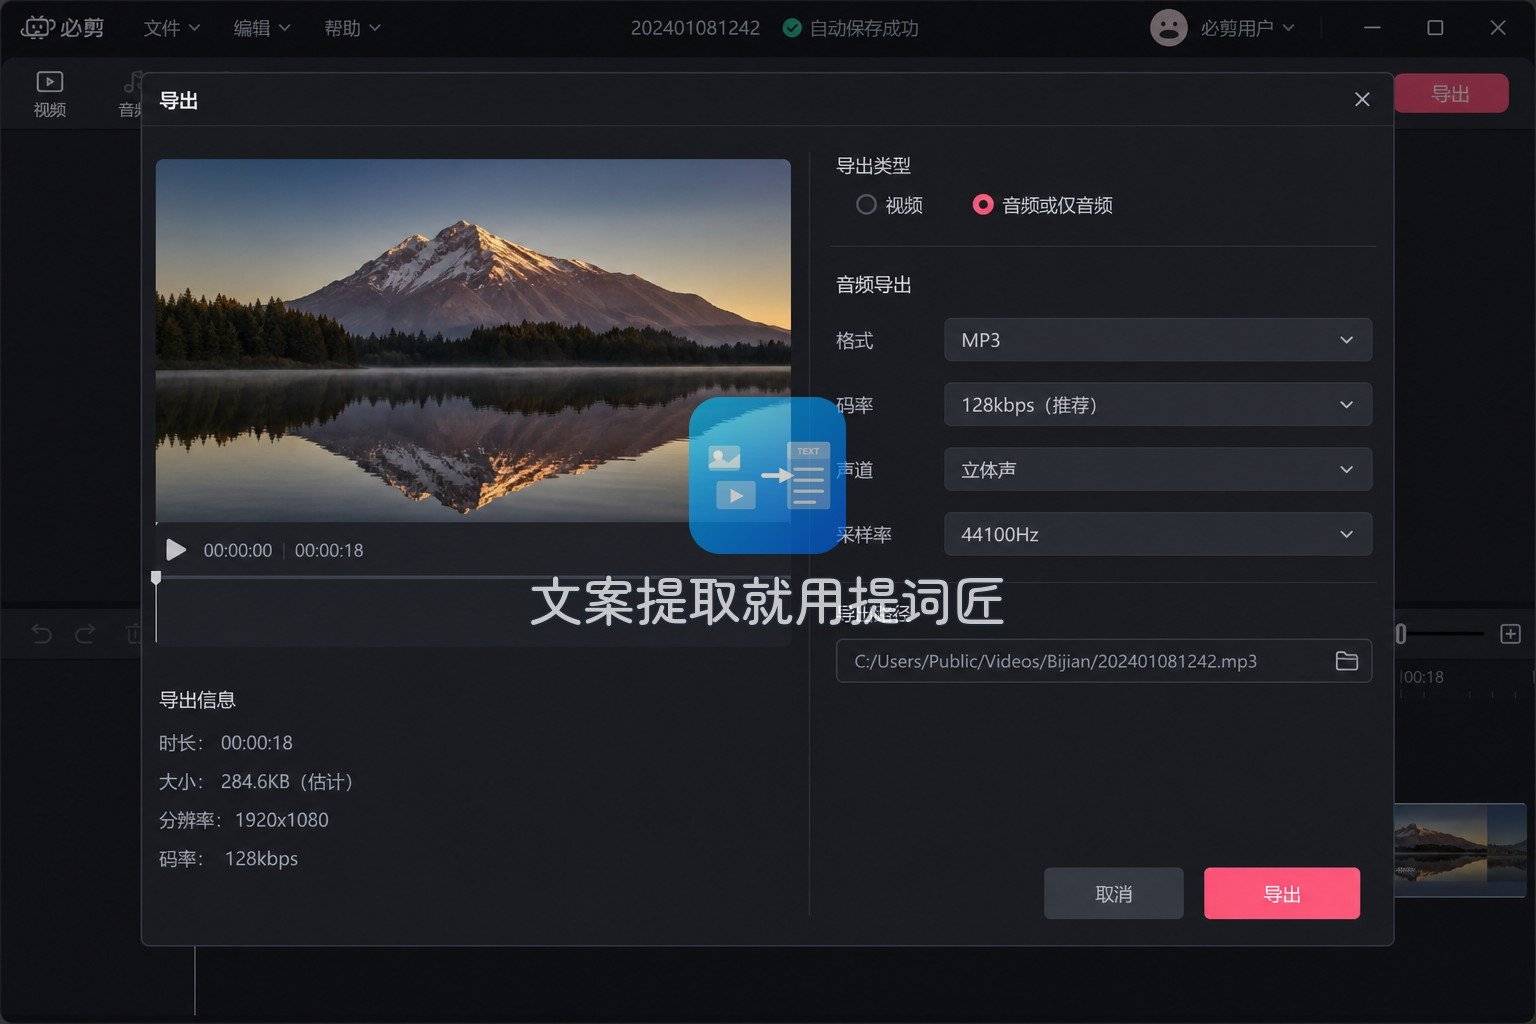Open the 声道 立体声 dropdown
Viewport: 1536px width, 1024px height.
1157,470
